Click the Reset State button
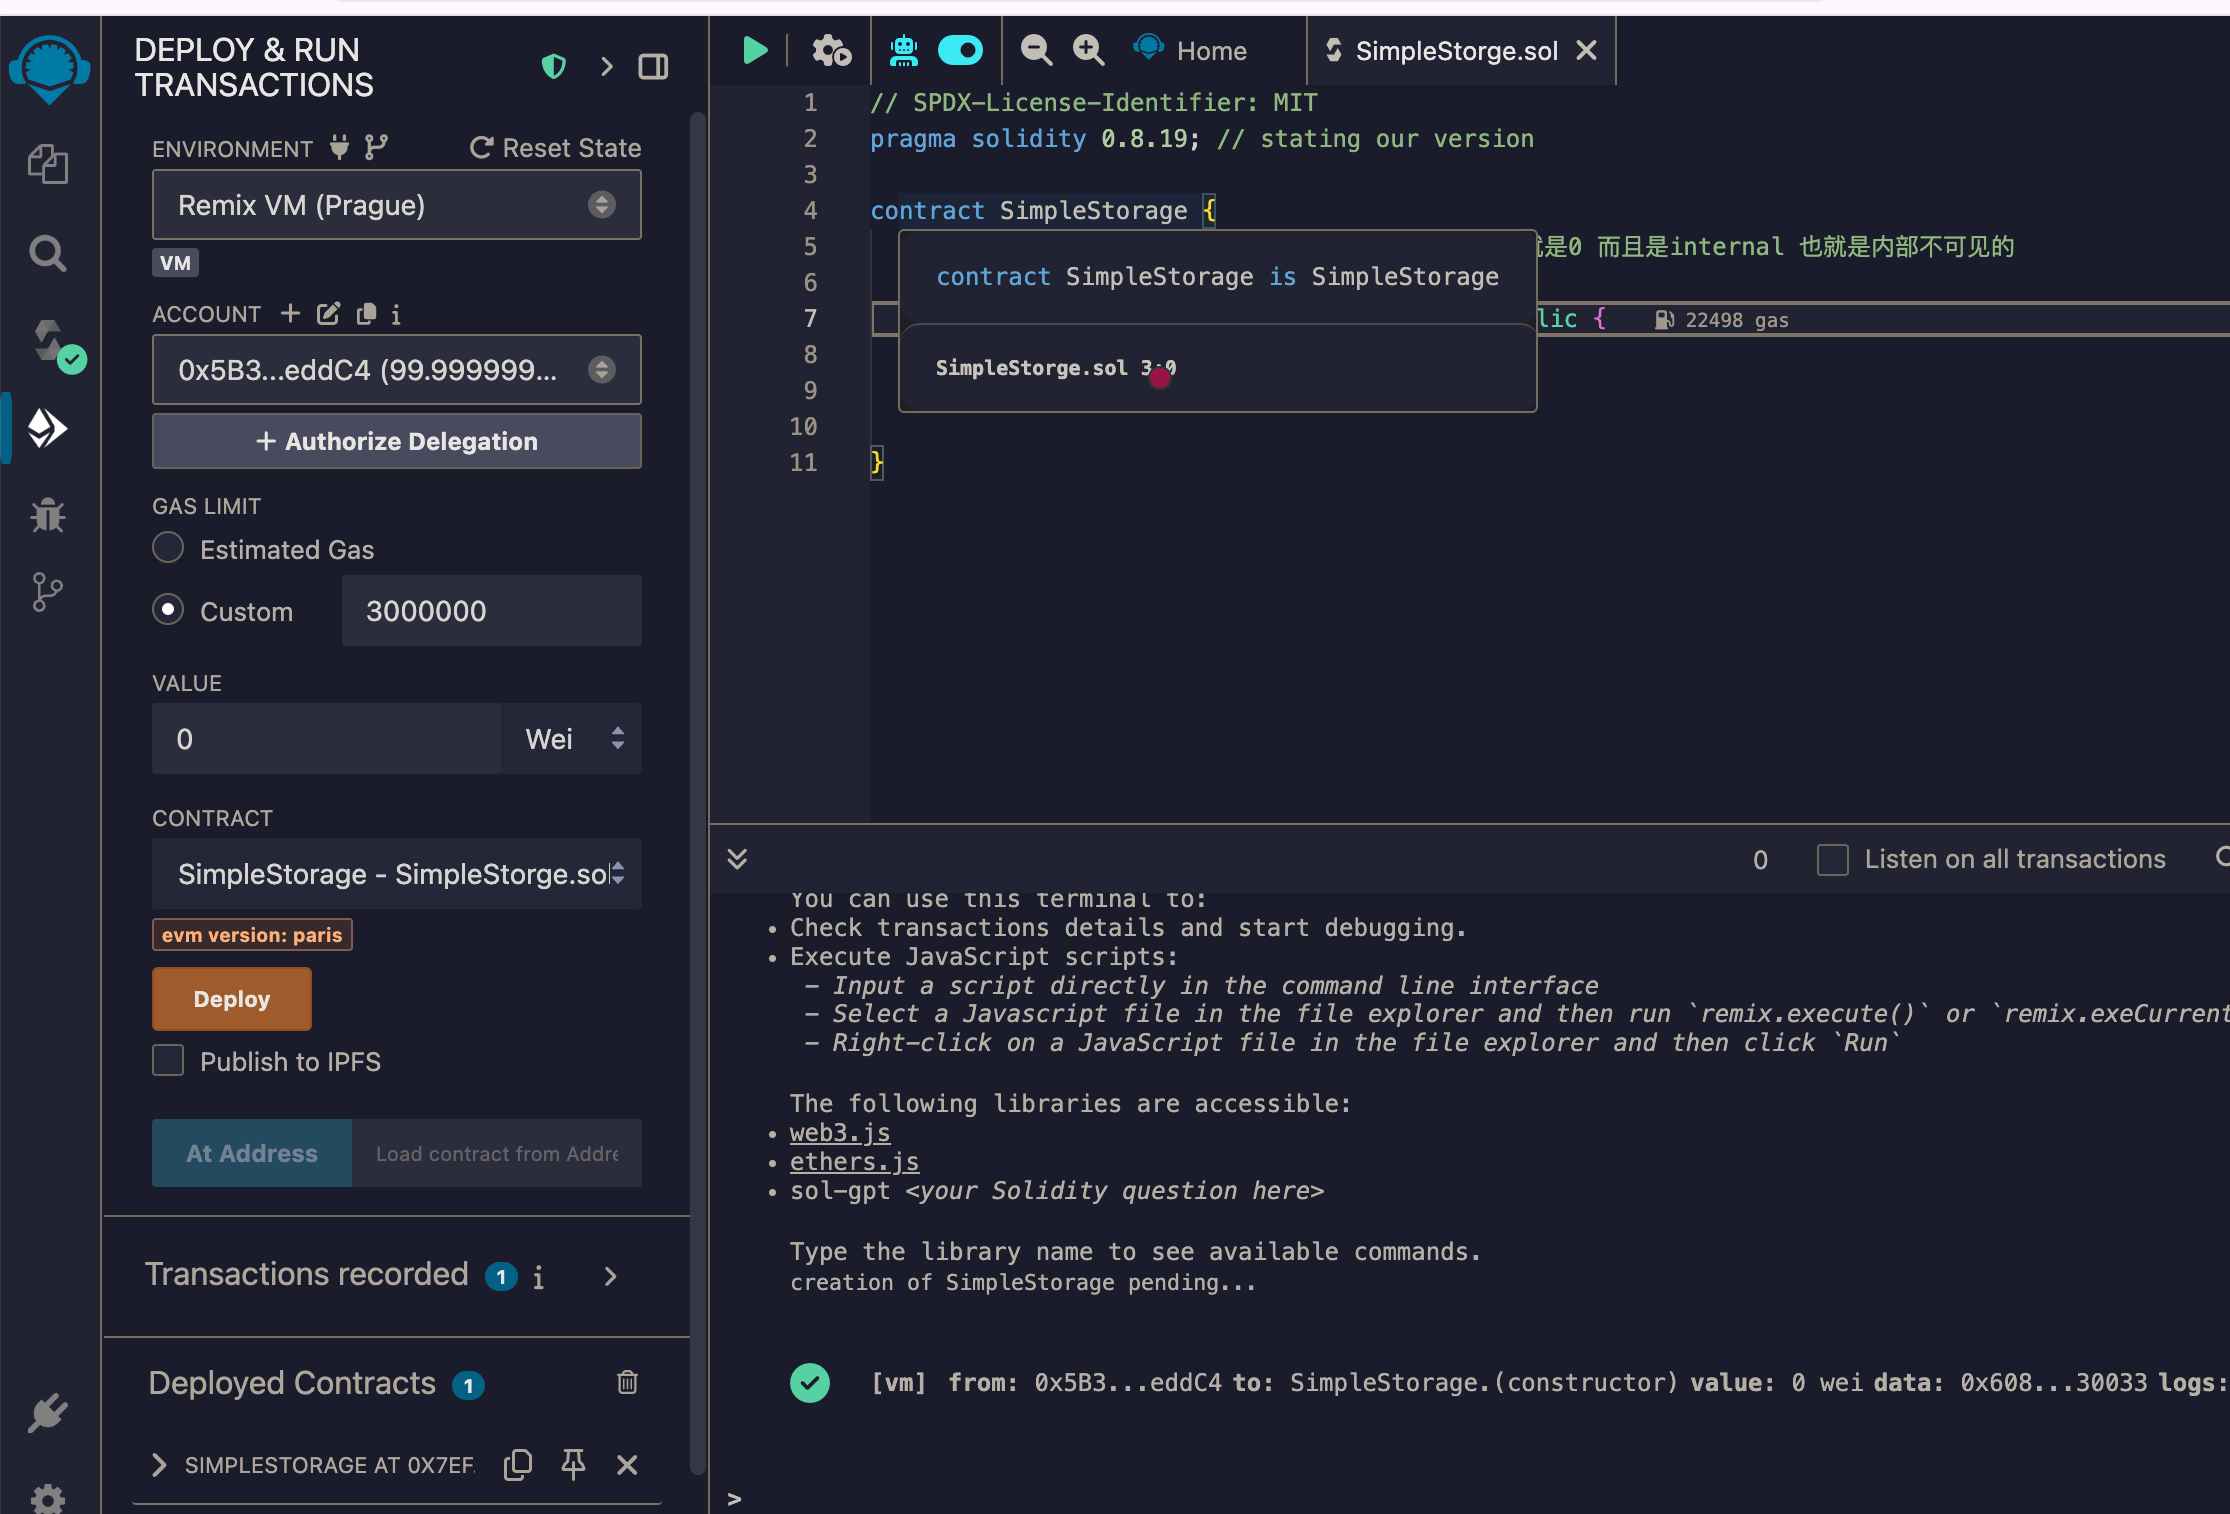 pyautogui.click(x=555, y=148)
